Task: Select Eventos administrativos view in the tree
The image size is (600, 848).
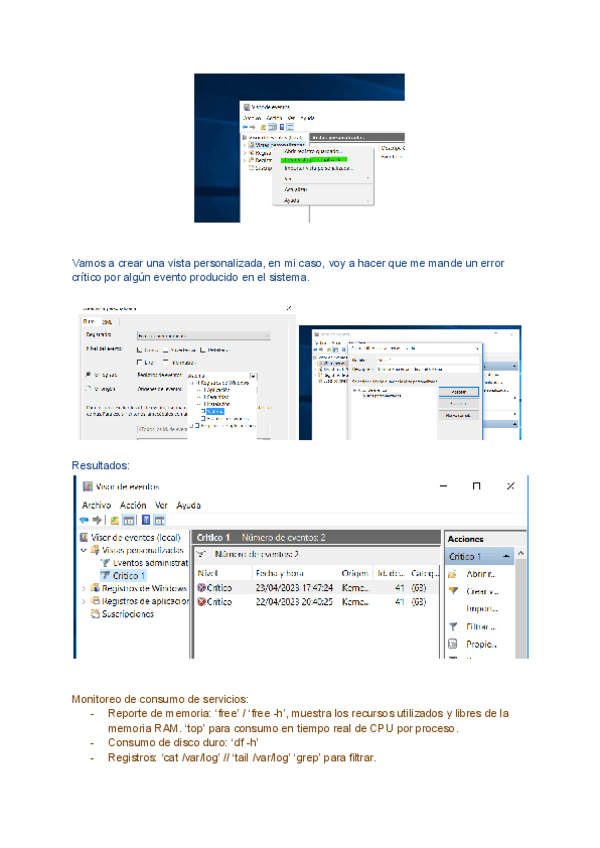Action: pyautogui.click(x=150, y=563)
